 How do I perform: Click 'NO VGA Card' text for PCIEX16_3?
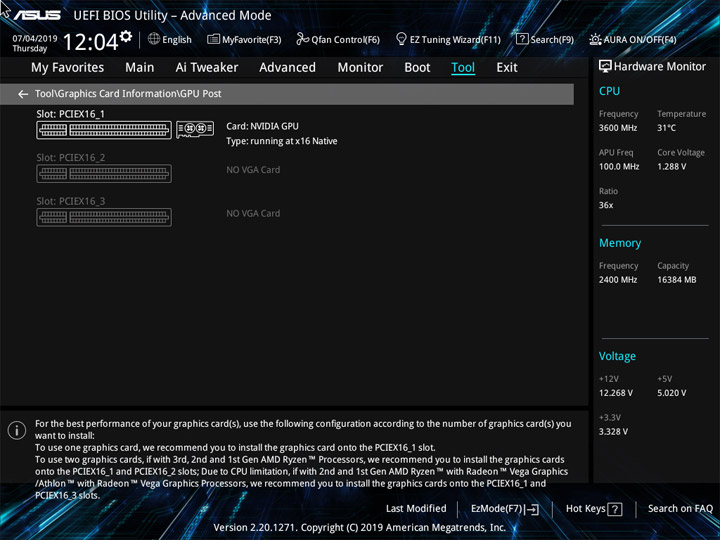(x=253, y=214)
